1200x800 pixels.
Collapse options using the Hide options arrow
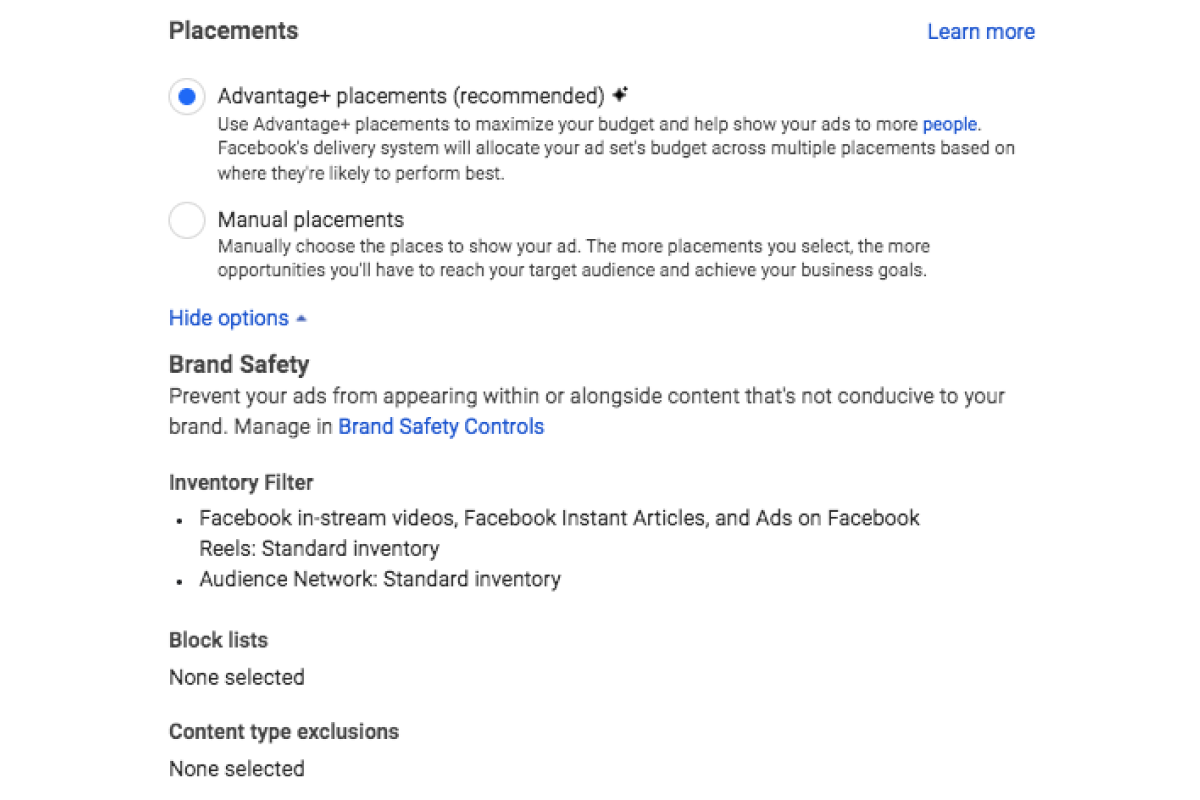pos(302,319)
